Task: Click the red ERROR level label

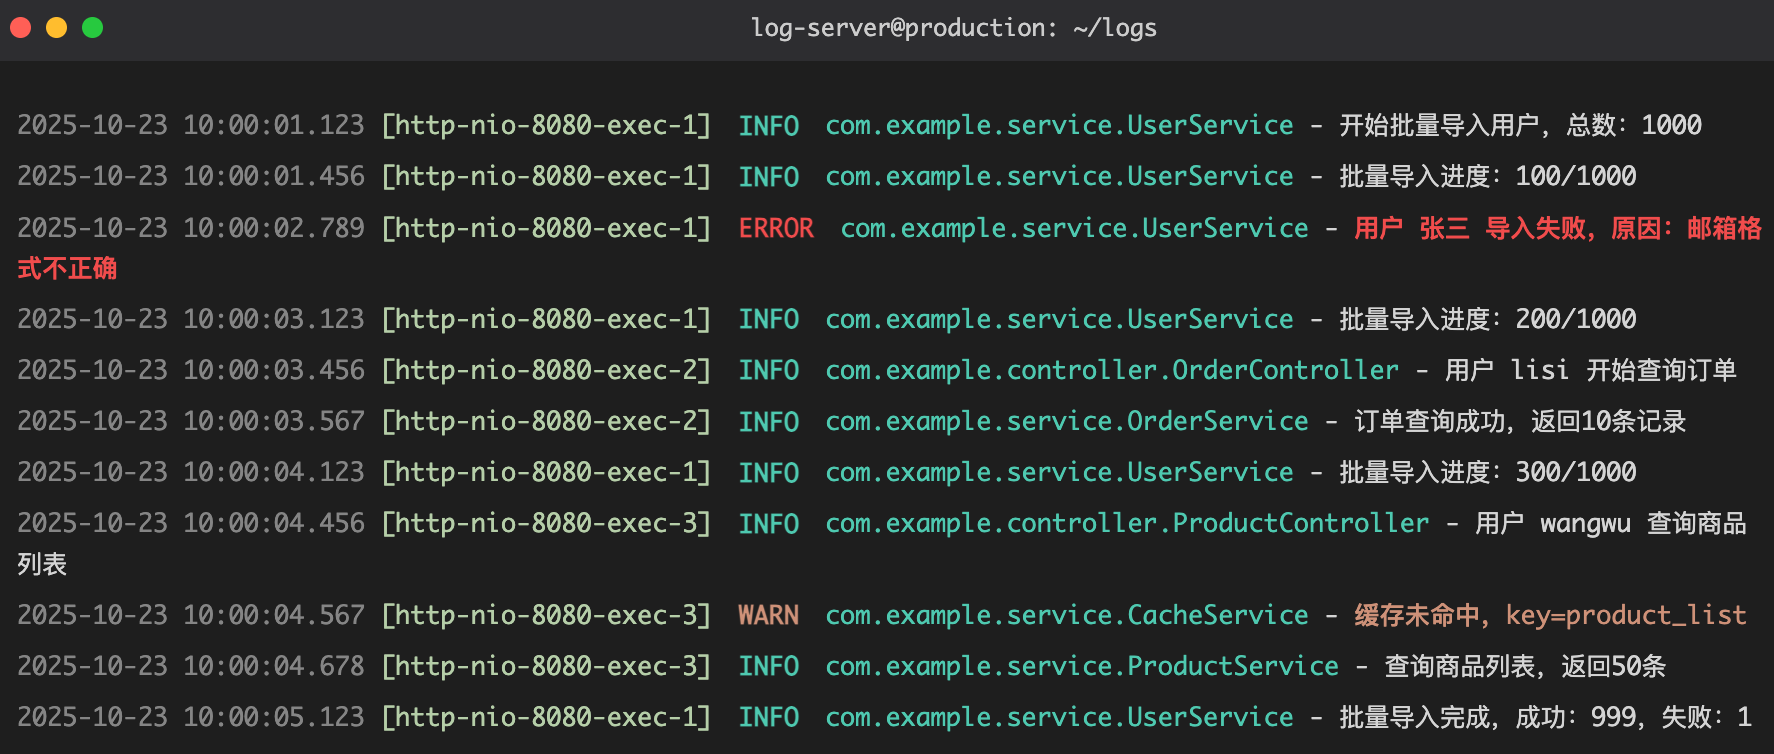Action: 776,228
